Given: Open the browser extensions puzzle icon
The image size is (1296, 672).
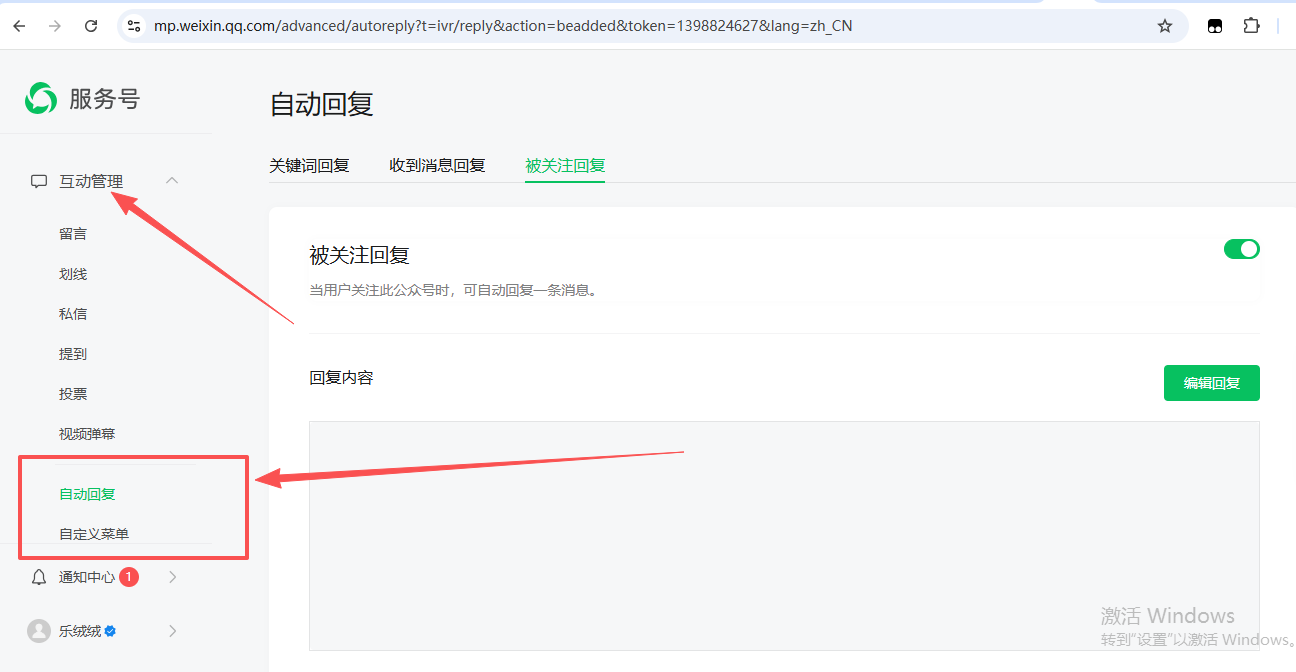Looking at the screenshot, I should 1251,26.
